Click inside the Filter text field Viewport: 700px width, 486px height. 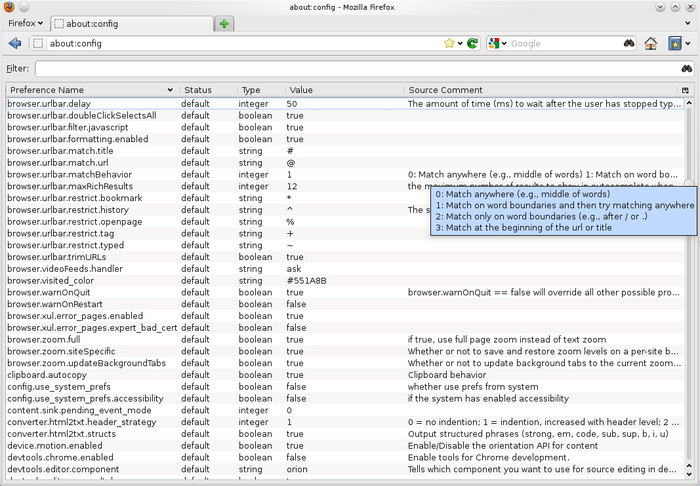coord(357,69)
